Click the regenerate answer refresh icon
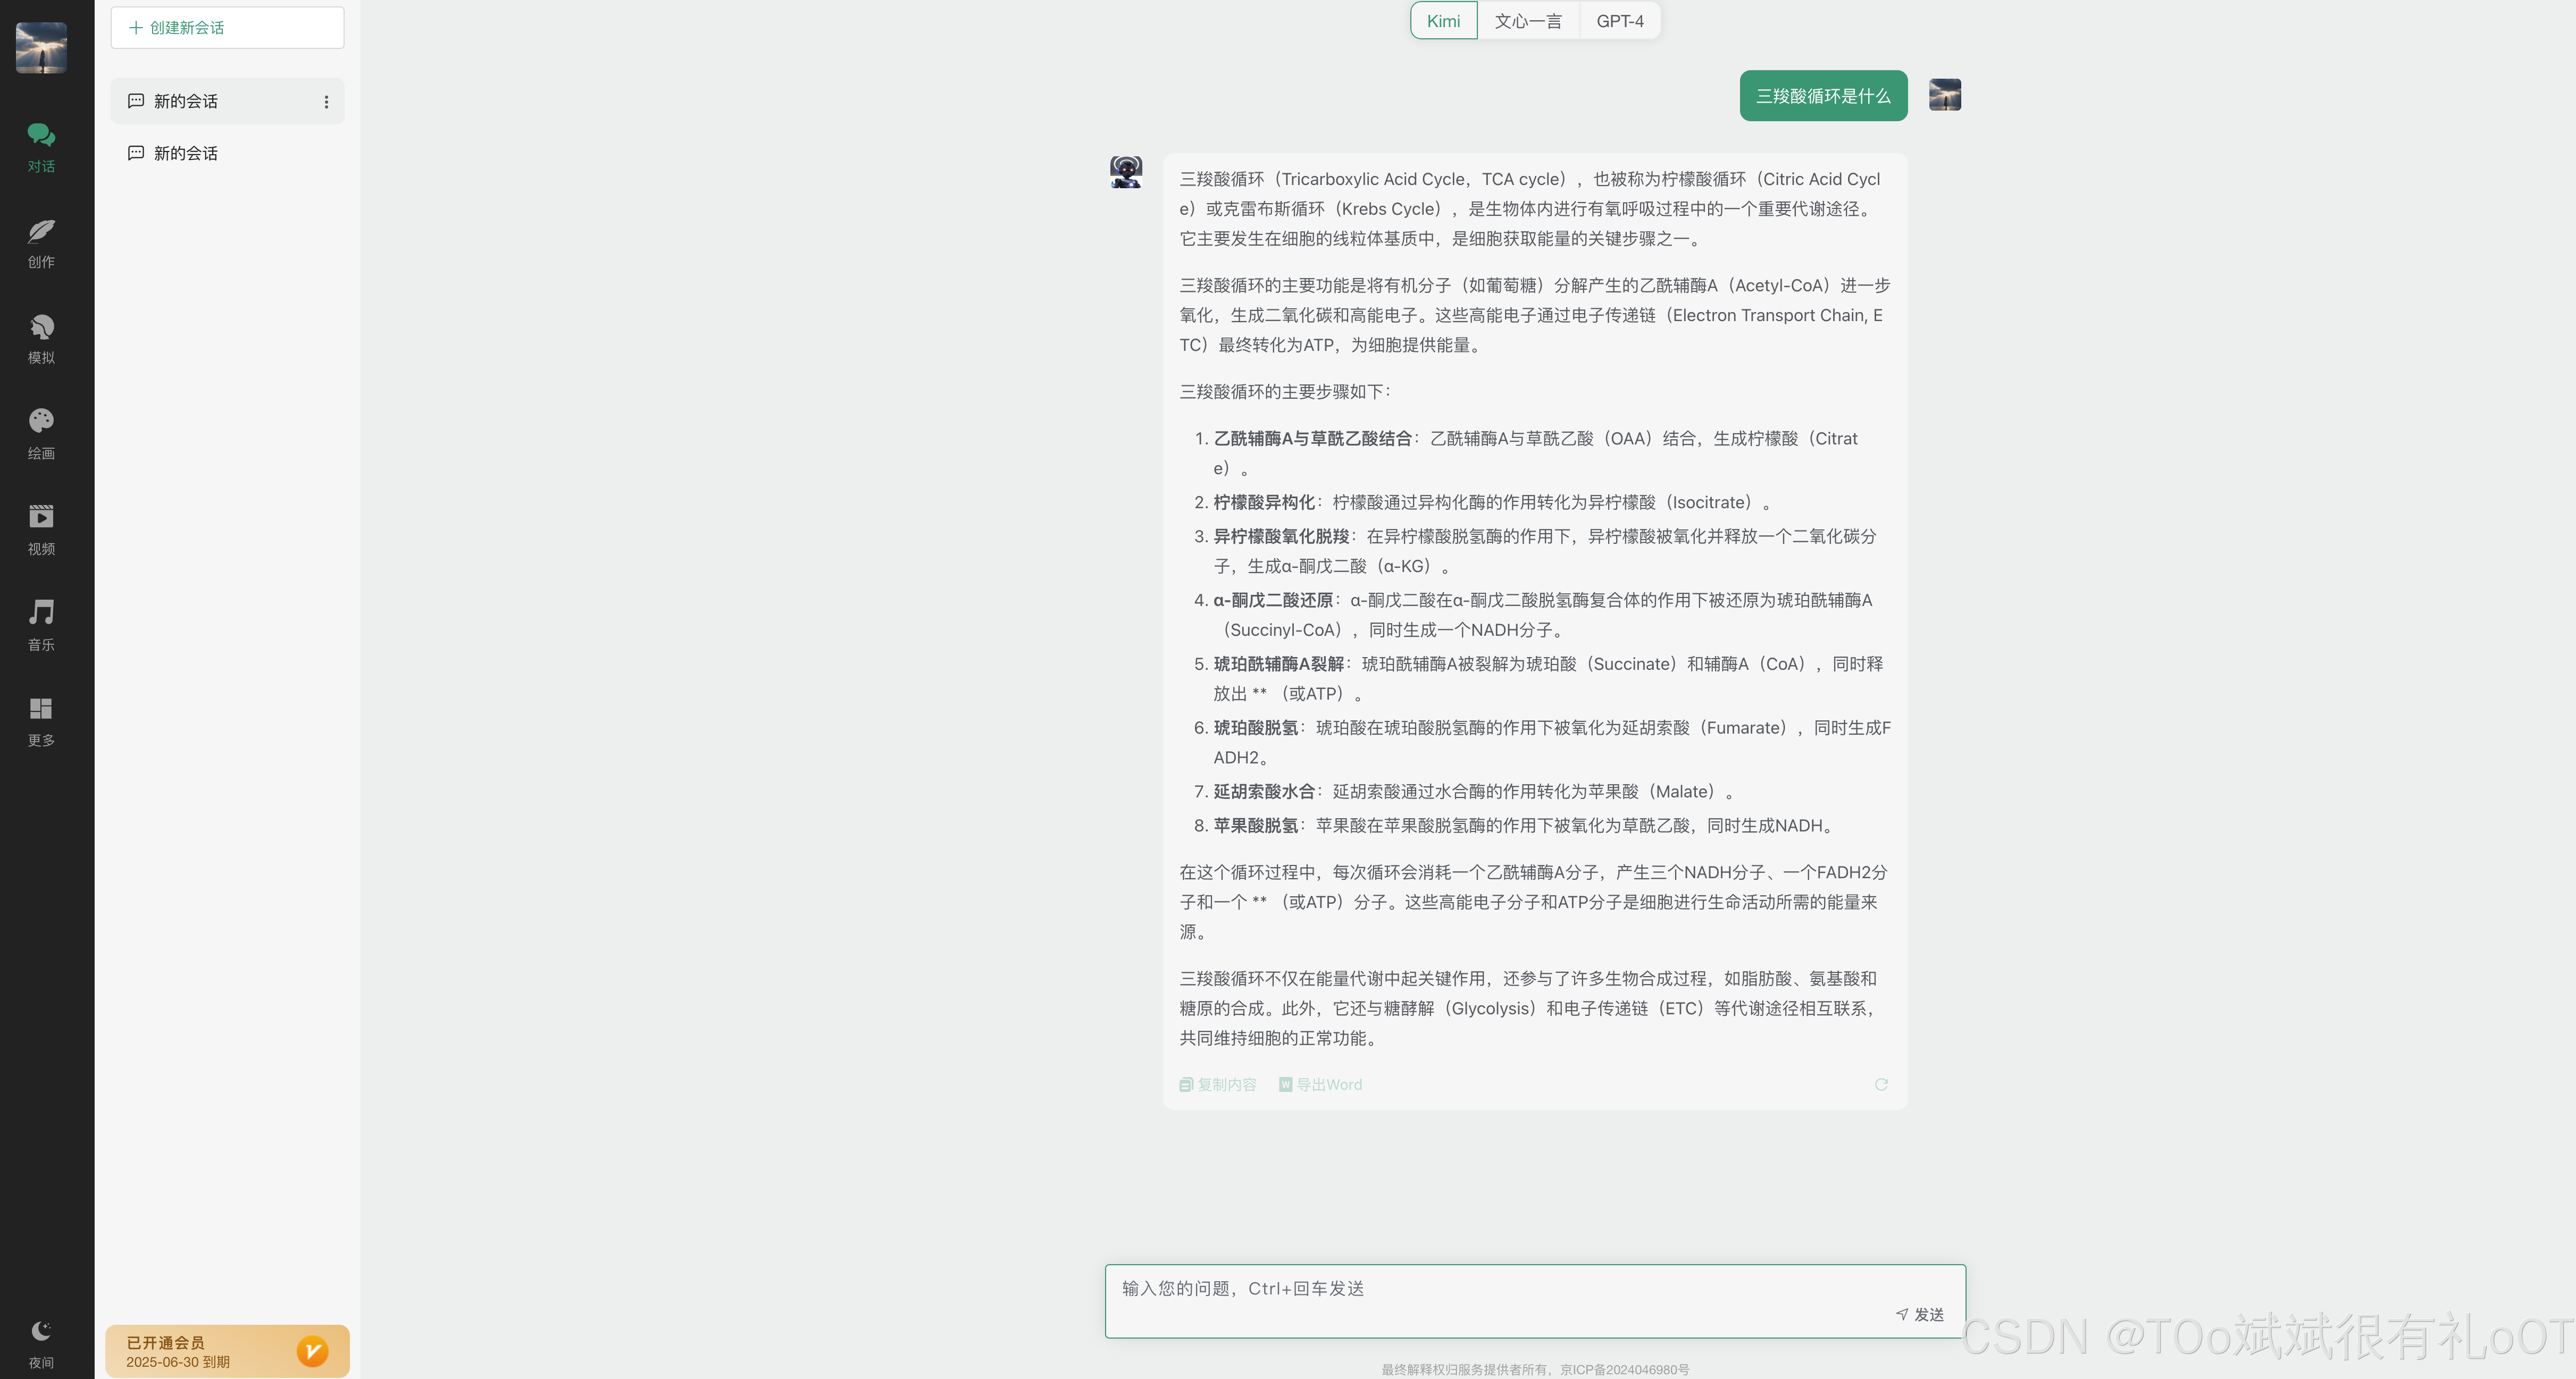The image size is (2576, 1379). pos(1881,1085)
